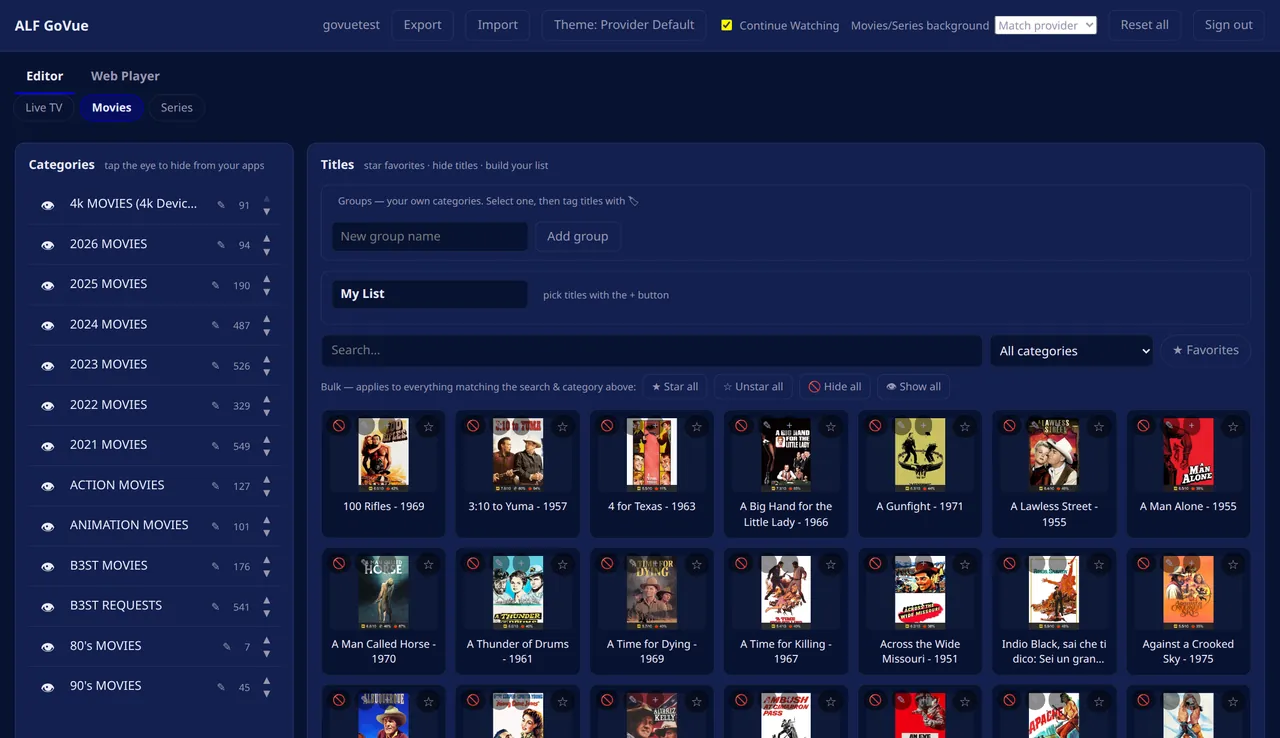Hide A Time for Killing - 1967

click(741, 564)
